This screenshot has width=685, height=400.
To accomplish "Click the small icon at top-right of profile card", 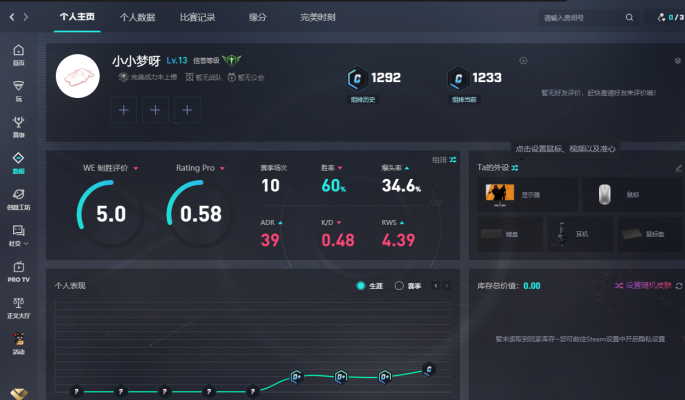I will (x=678, y=61).
